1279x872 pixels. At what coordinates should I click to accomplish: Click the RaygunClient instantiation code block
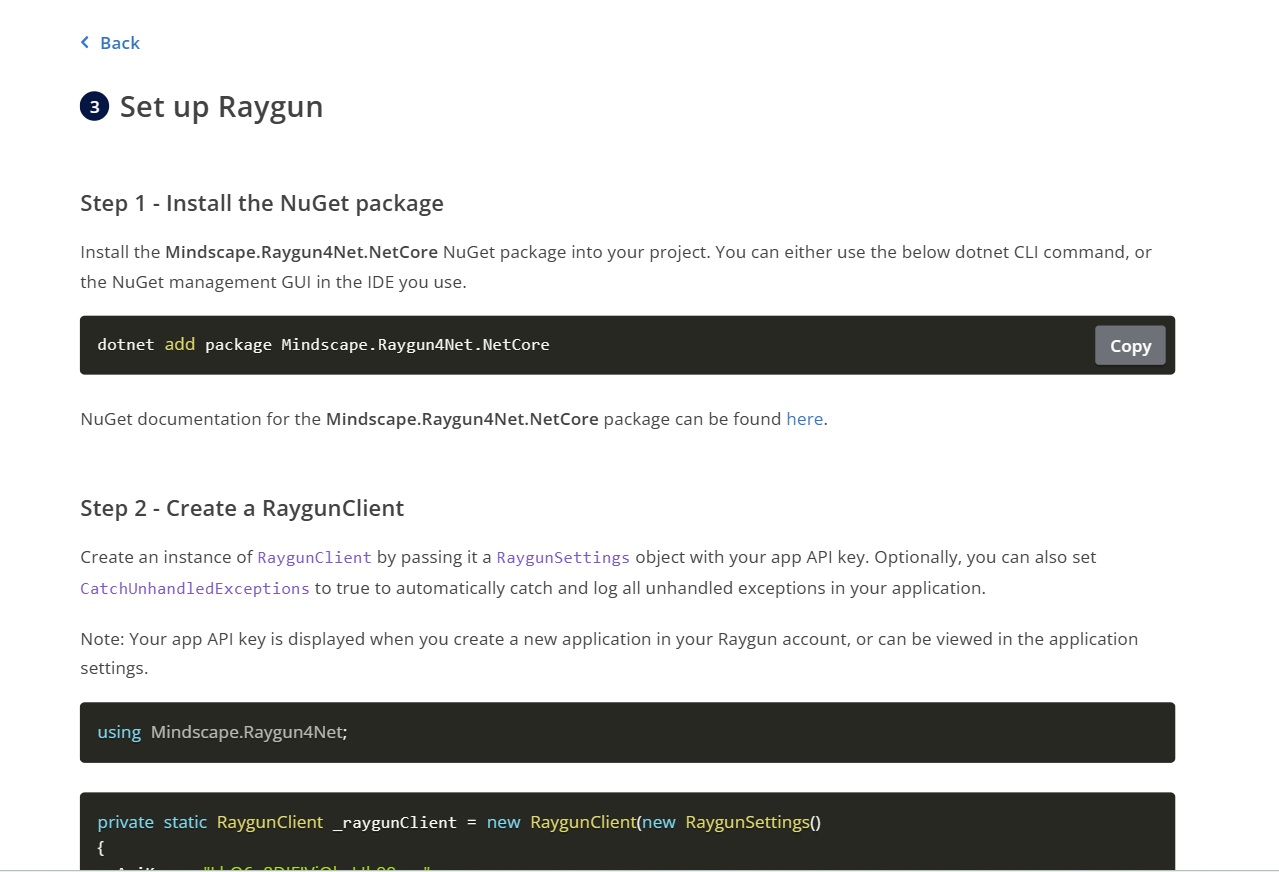click(x=627, y=832)
